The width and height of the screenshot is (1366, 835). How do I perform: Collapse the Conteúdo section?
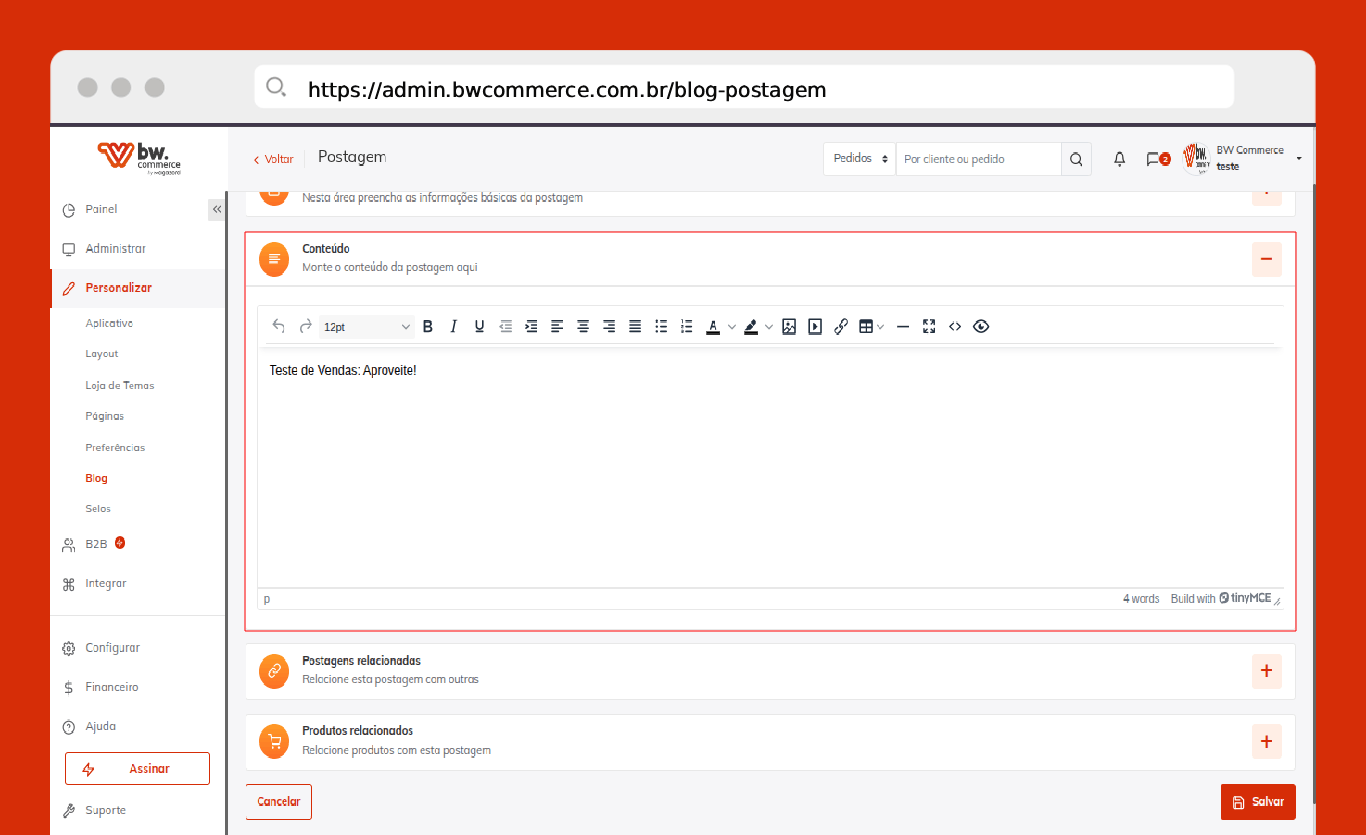click(x=1266, y=259)
